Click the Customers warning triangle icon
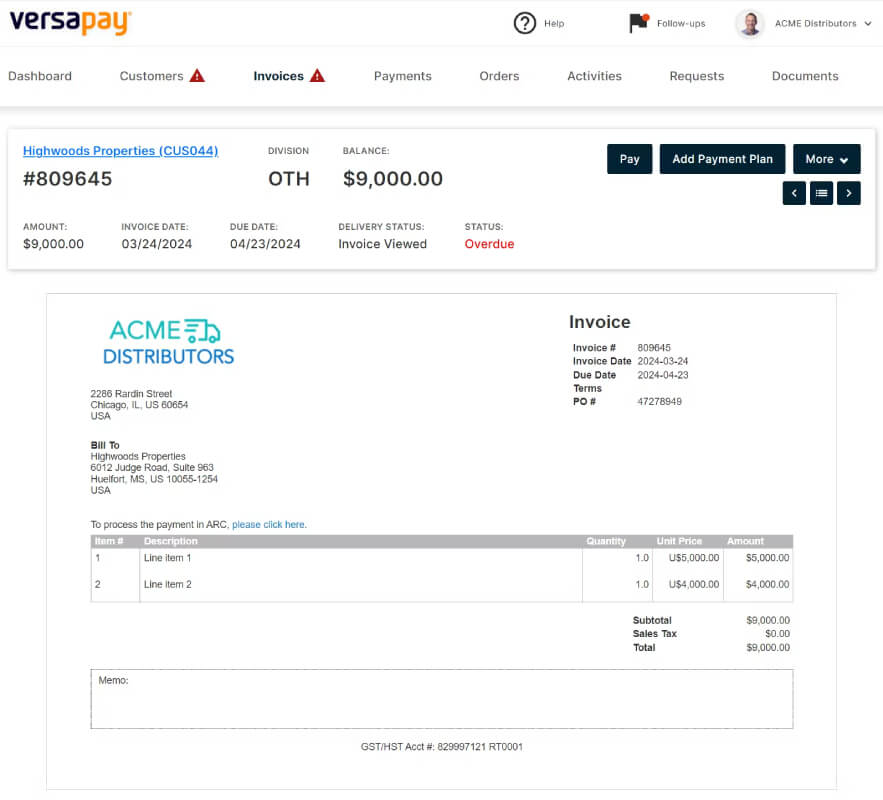Image resolution: width=883 pixels, height=800 pixels. 197,75
